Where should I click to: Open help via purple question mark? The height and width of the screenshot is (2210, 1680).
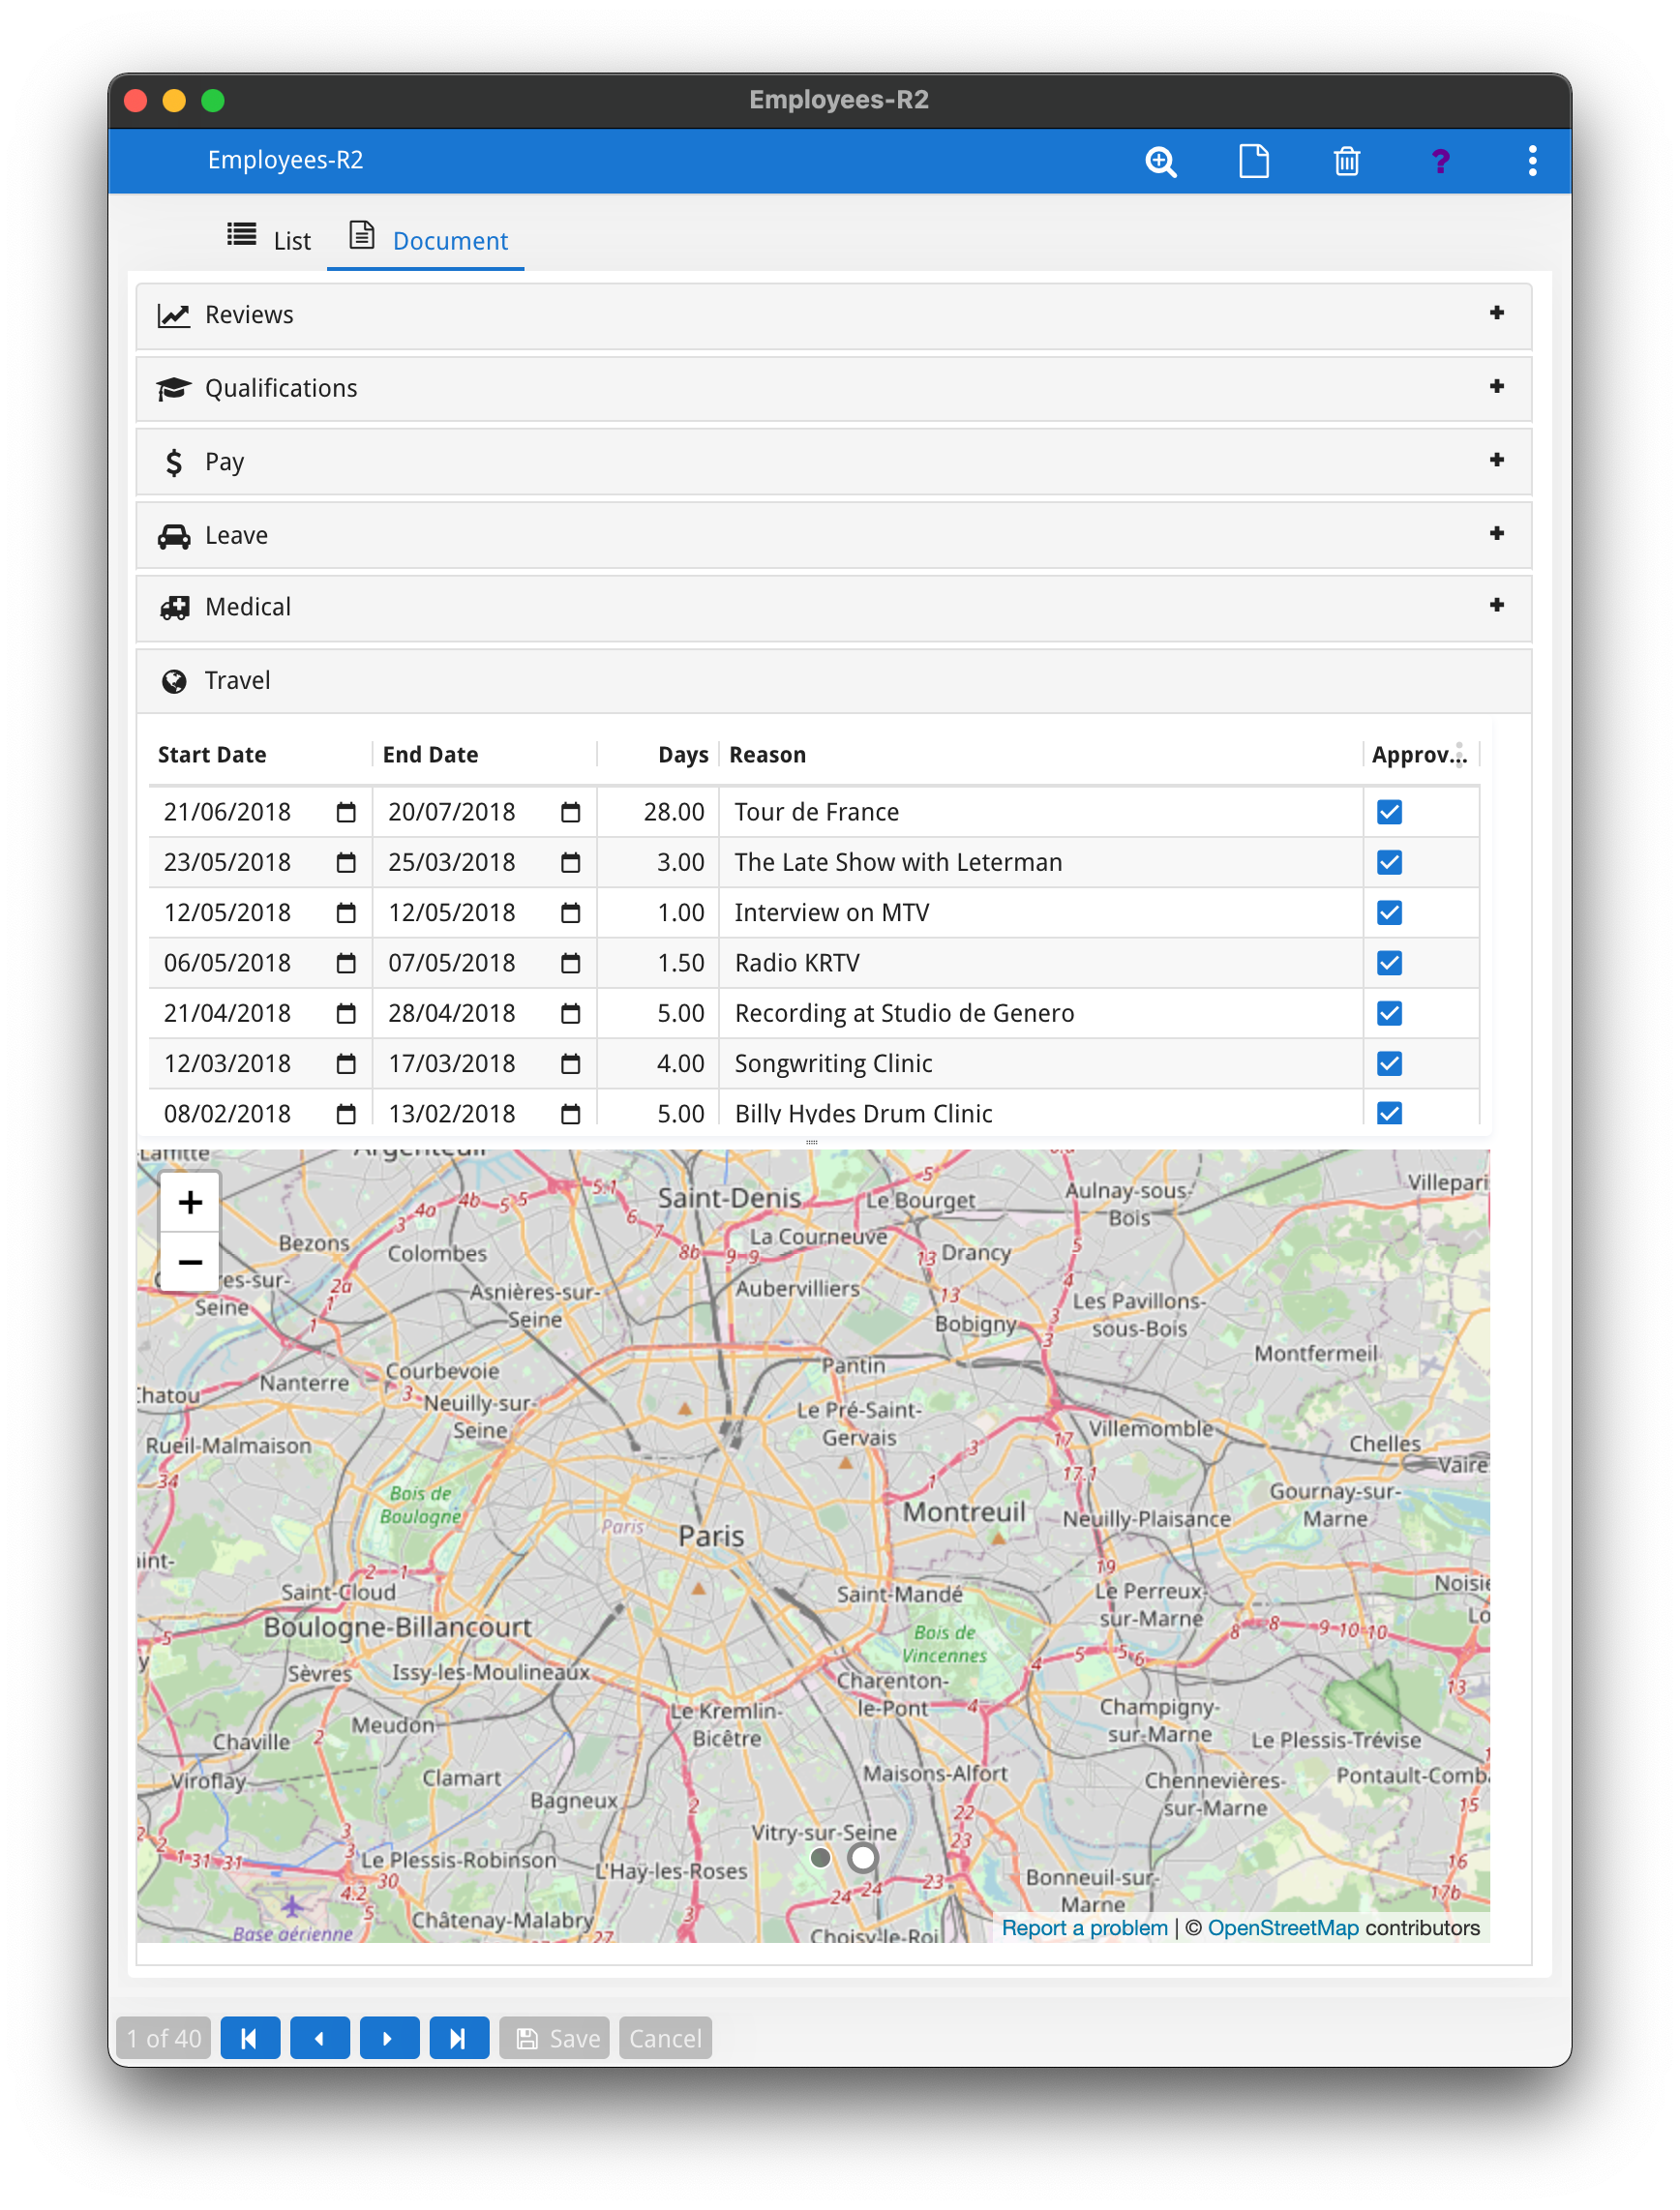point(1440,161)
